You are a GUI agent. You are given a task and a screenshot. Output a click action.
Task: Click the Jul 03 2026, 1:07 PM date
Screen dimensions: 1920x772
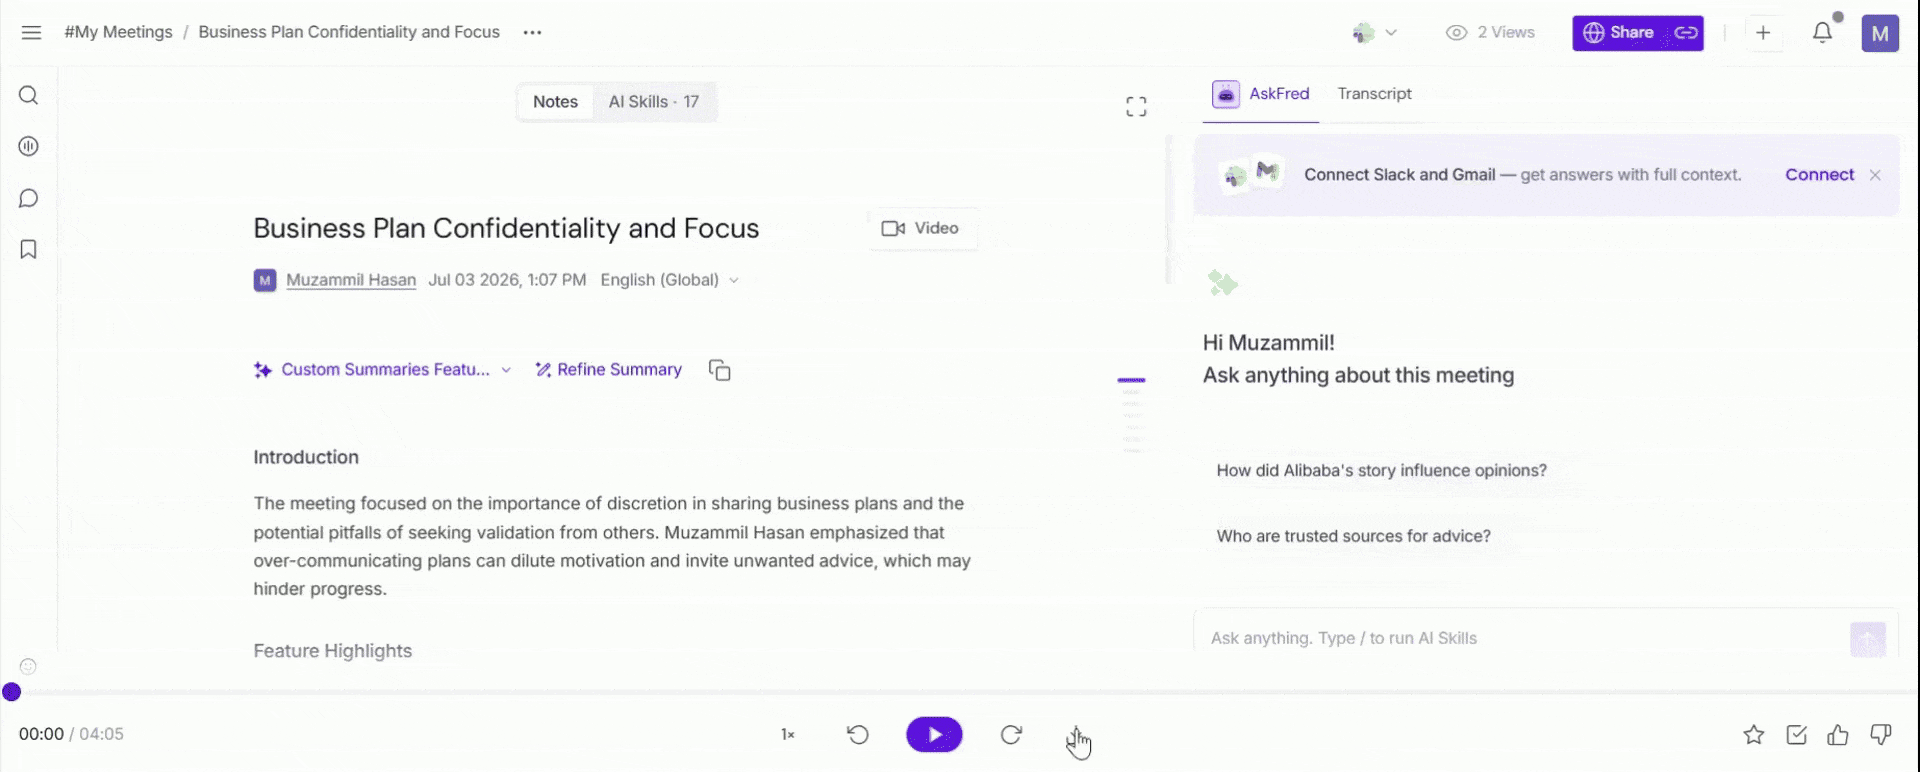(507, 280)
